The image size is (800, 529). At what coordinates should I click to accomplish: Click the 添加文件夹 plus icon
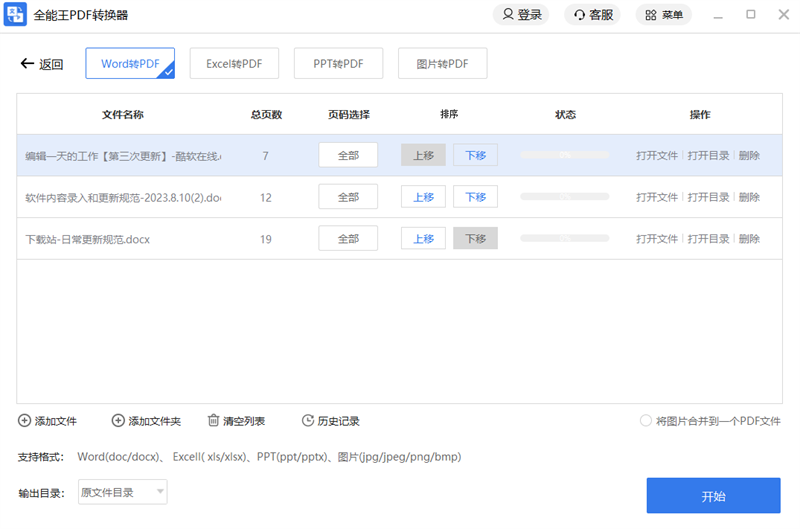tap(118, 421)
